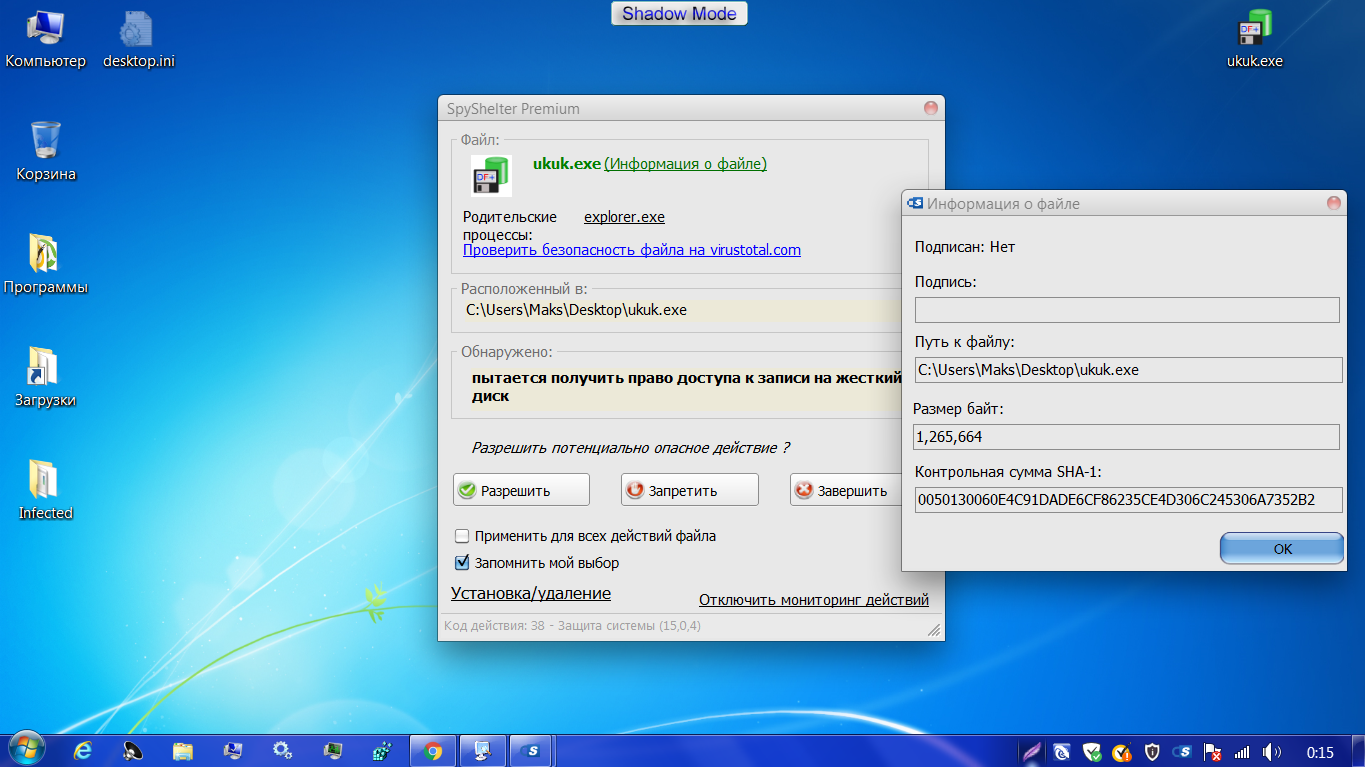The image size is (1365, 767).
Task: Open the virustotal.com file check link
Action: 631,250
